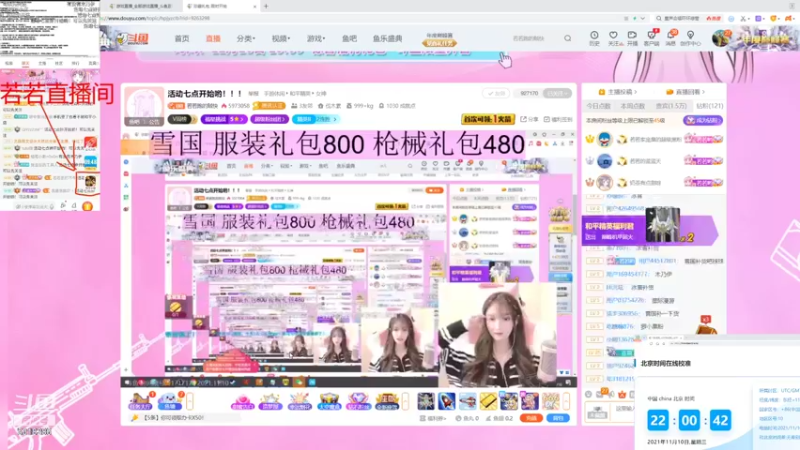Open 创作中心 bulb icon
This screenshot has height=450, width=800.
point(690,38)
